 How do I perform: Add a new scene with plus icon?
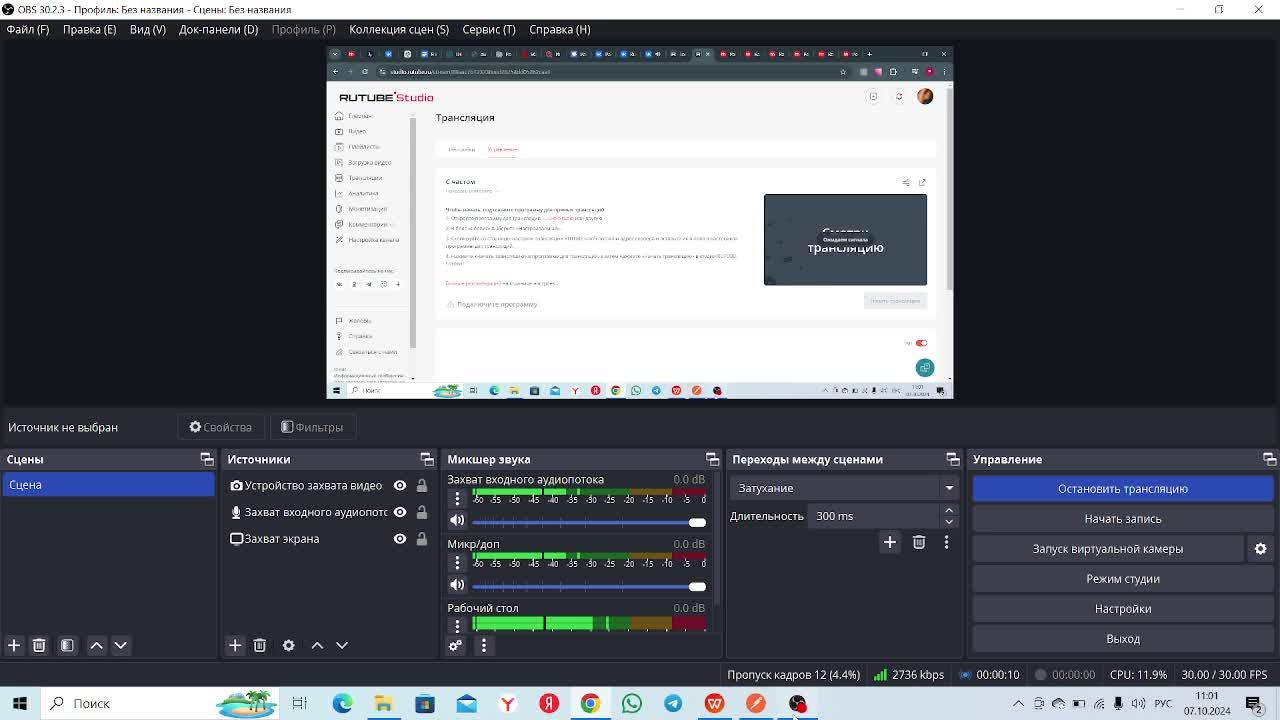click(14, 645)
